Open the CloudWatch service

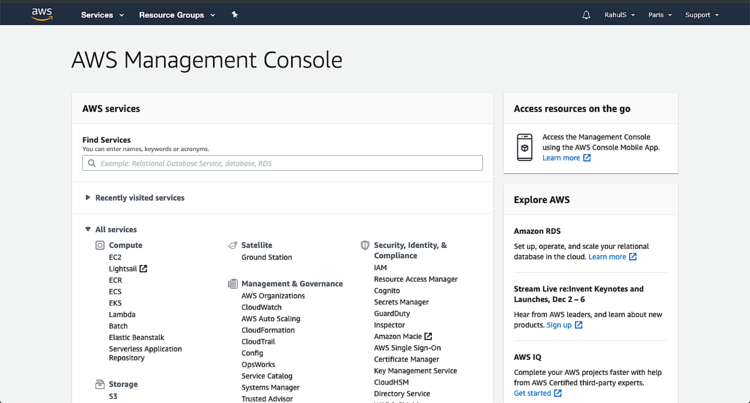click(262, 307)
